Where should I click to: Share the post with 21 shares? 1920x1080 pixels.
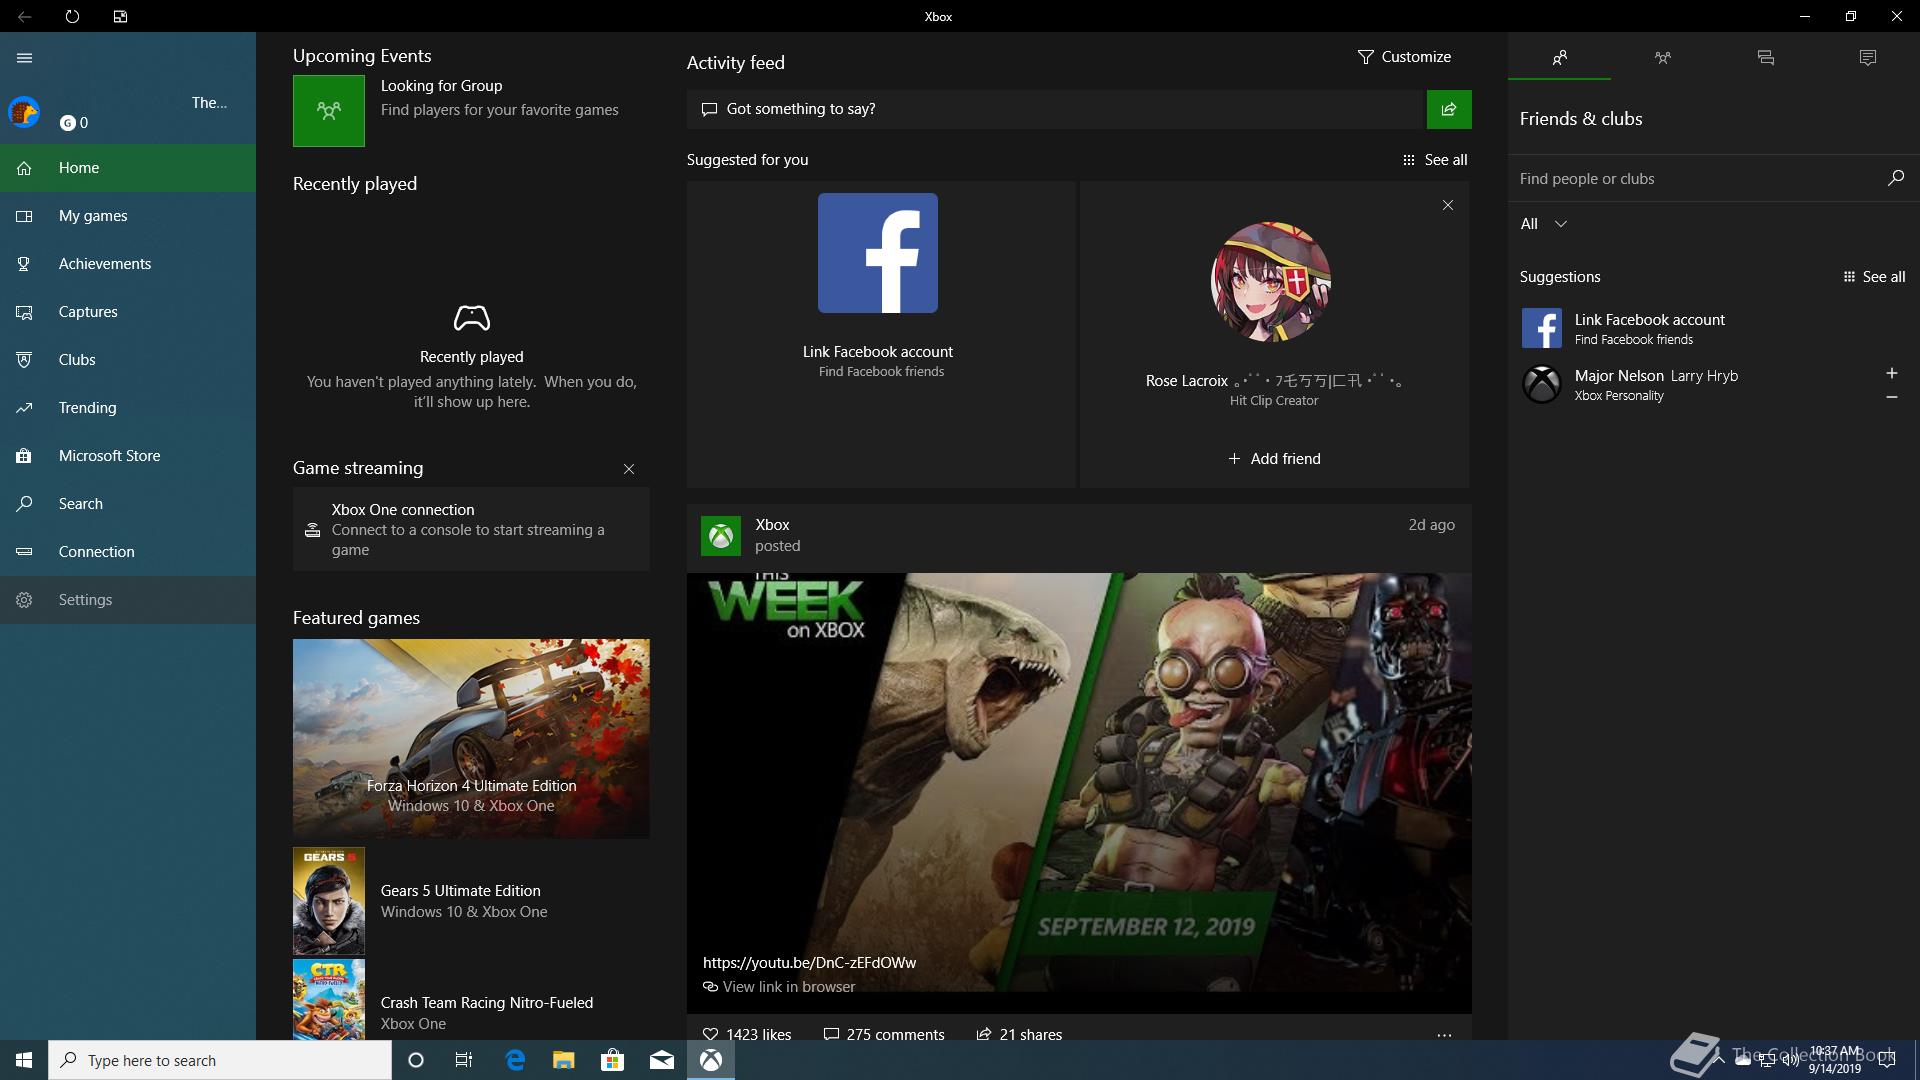coord(1019,1034)
